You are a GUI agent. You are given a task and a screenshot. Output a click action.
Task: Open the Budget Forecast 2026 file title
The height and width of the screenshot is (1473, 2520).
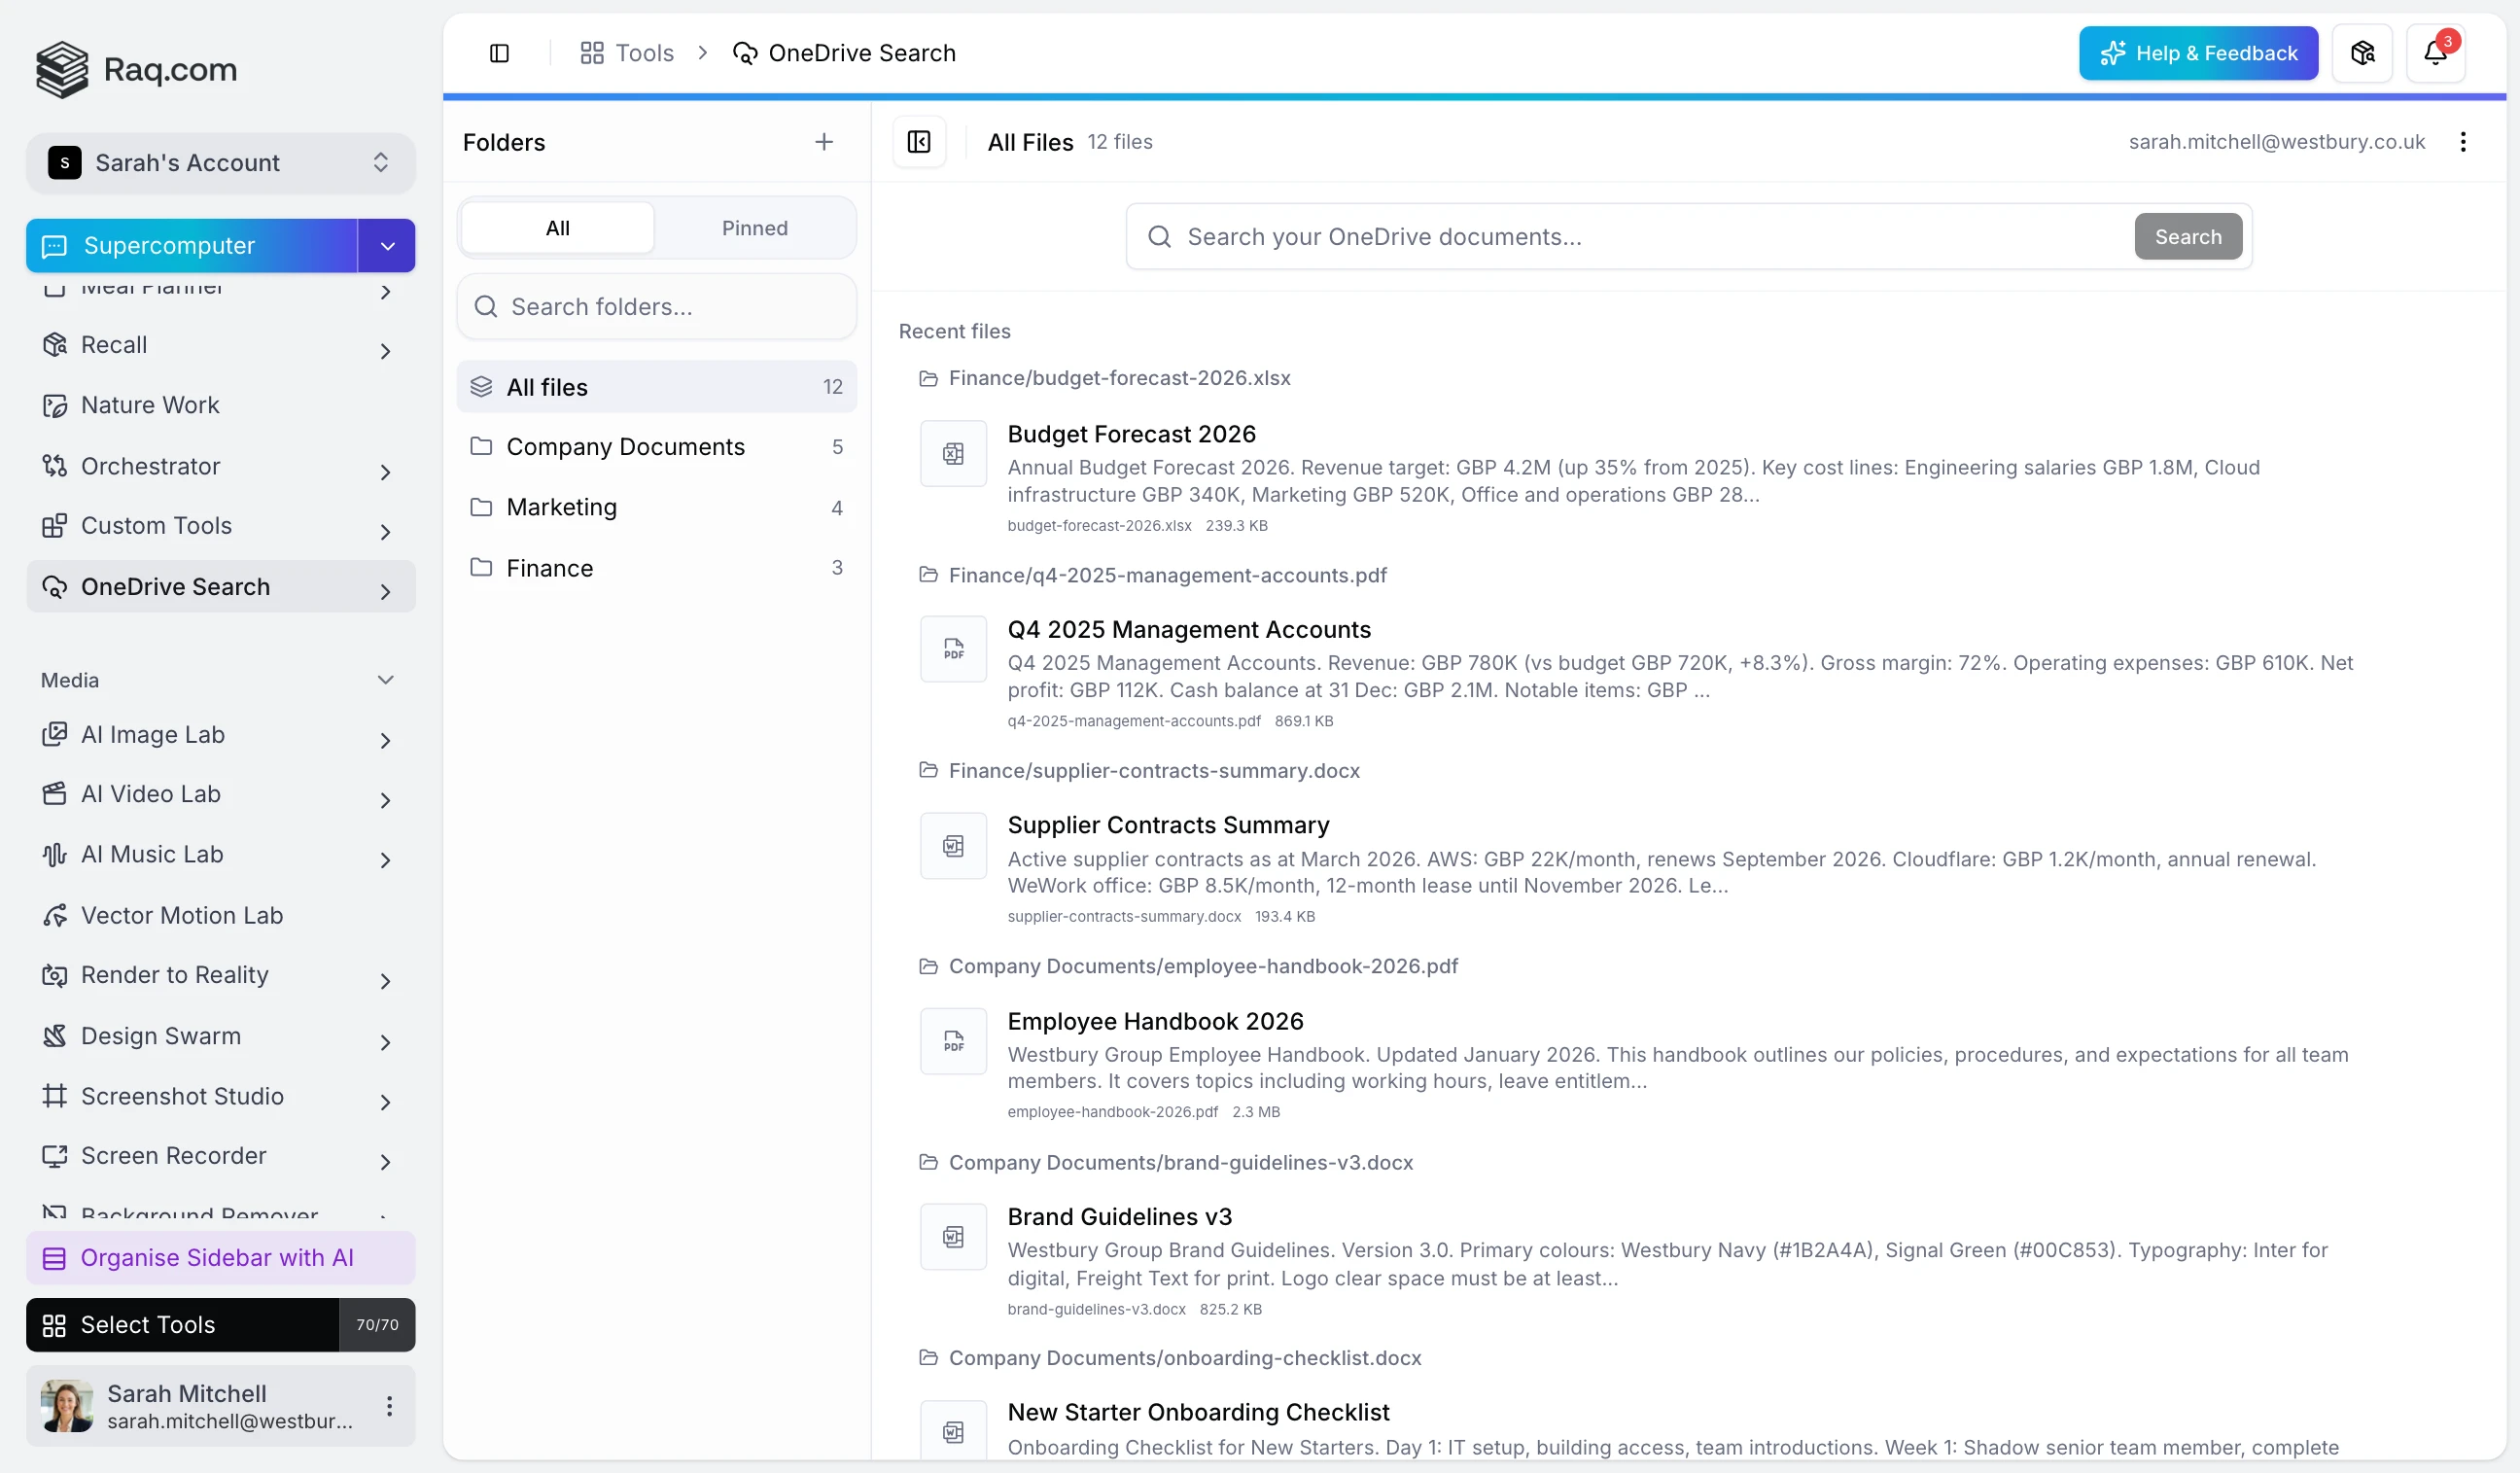1131,434
